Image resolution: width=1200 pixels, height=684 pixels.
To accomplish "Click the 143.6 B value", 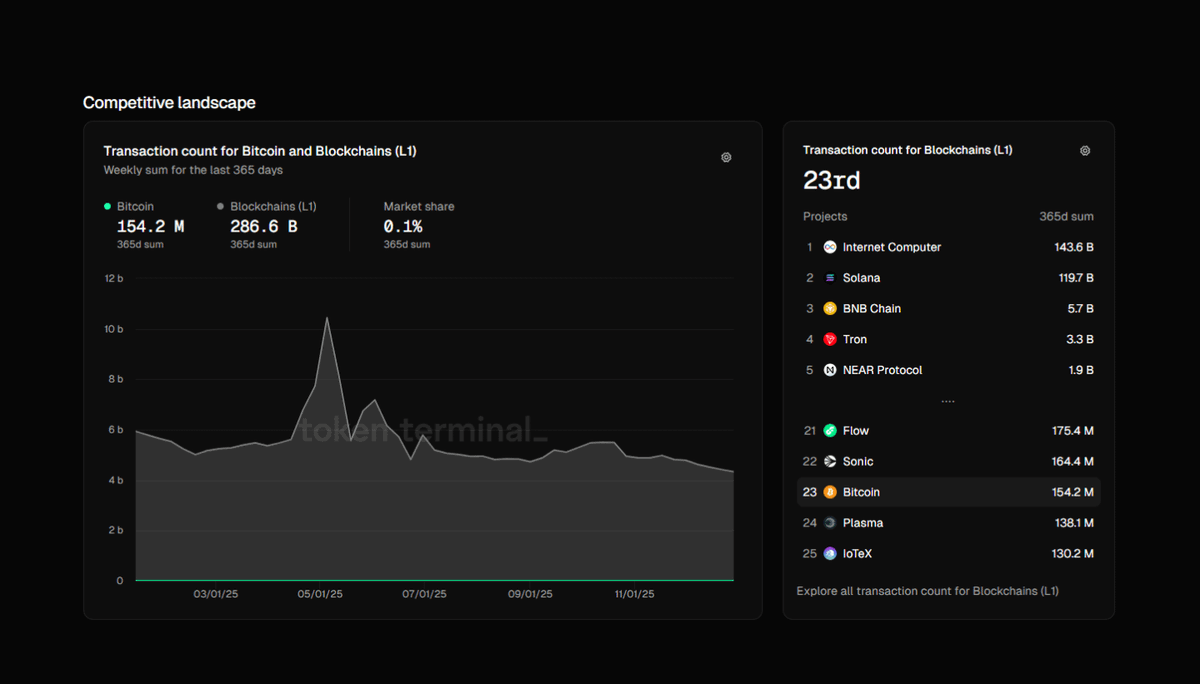I will pos(1072,247).
